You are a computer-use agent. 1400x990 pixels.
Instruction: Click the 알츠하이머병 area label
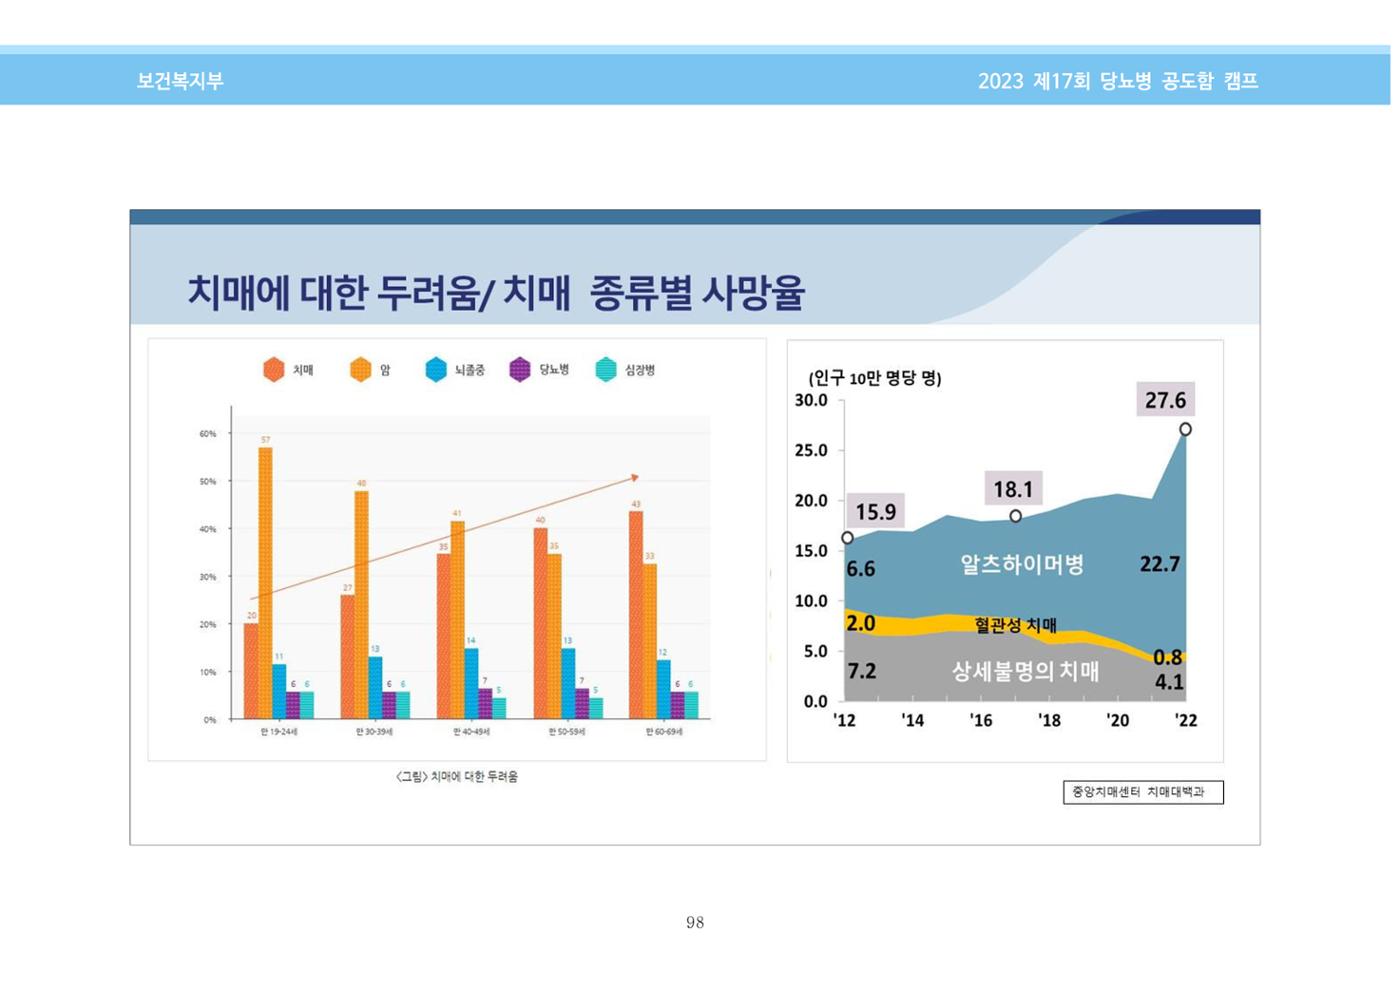(1022, 565)
